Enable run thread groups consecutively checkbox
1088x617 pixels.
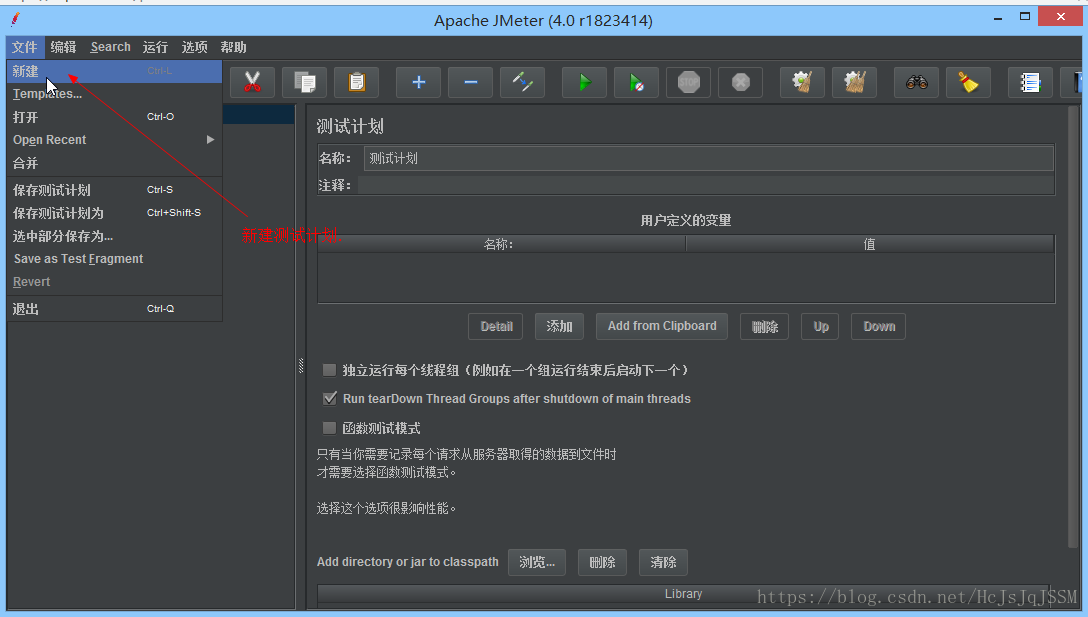330,370
